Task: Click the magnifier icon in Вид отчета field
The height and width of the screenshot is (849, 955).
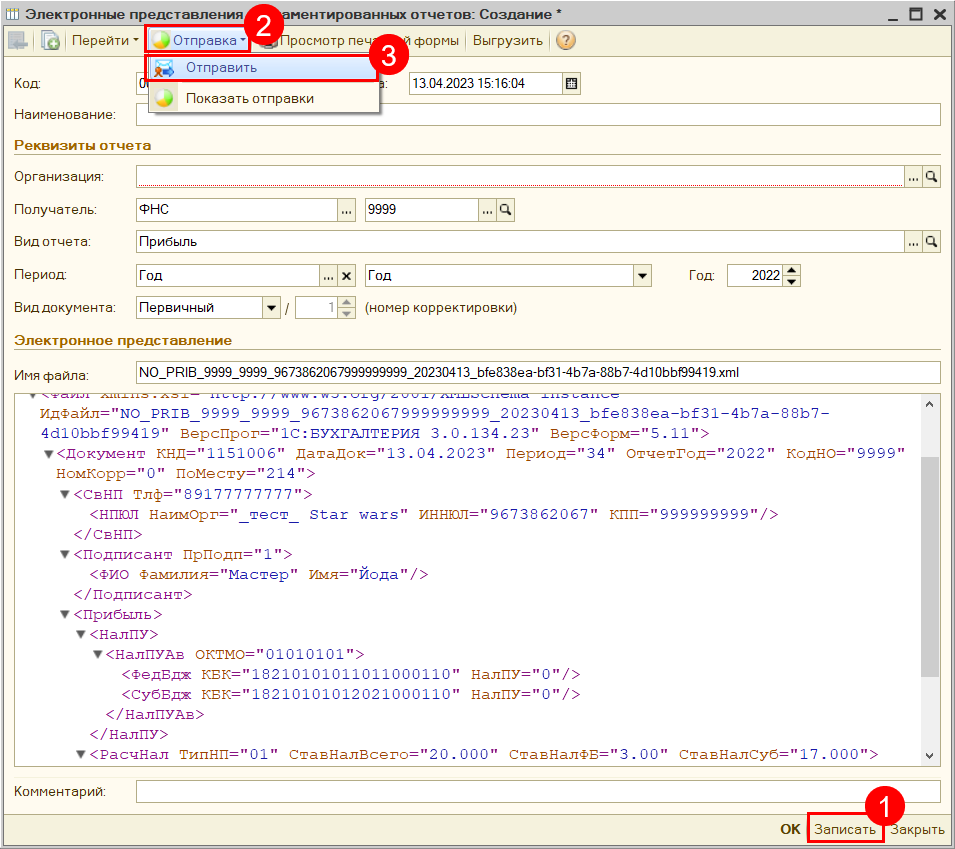Action: (x=931, y=242)
